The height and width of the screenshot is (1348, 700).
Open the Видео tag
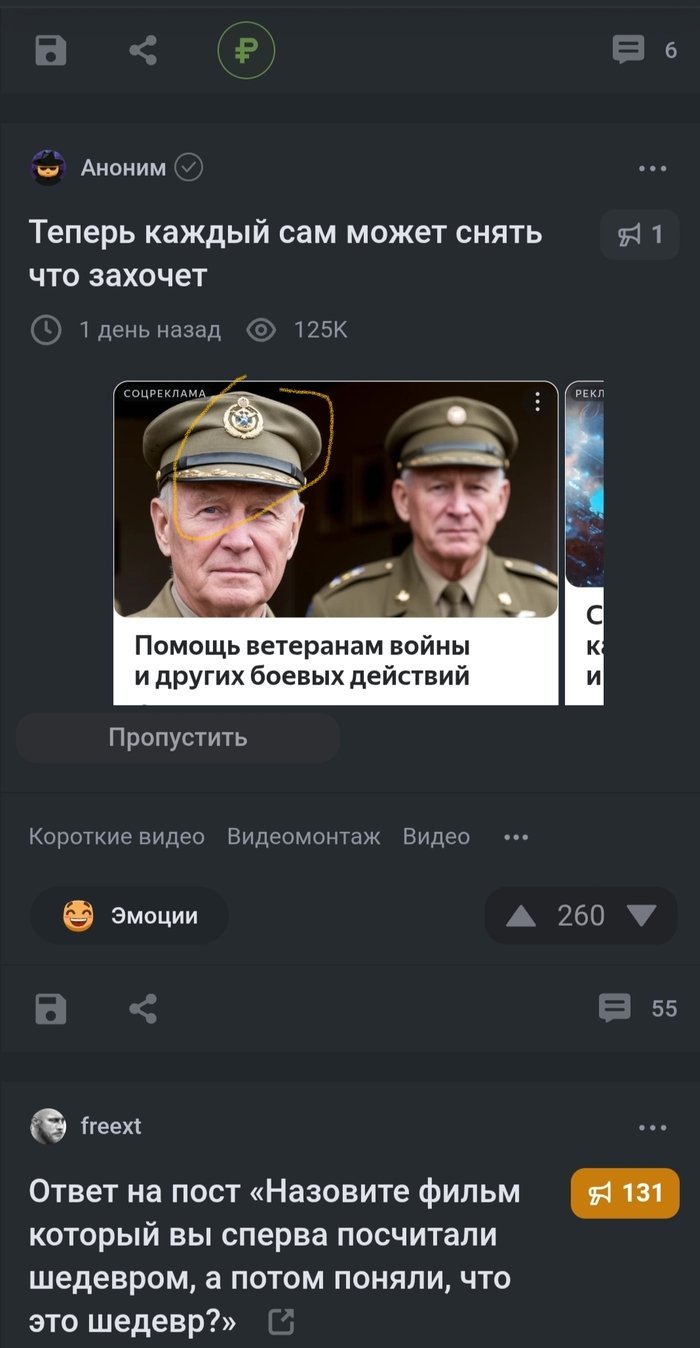[436, 837]
